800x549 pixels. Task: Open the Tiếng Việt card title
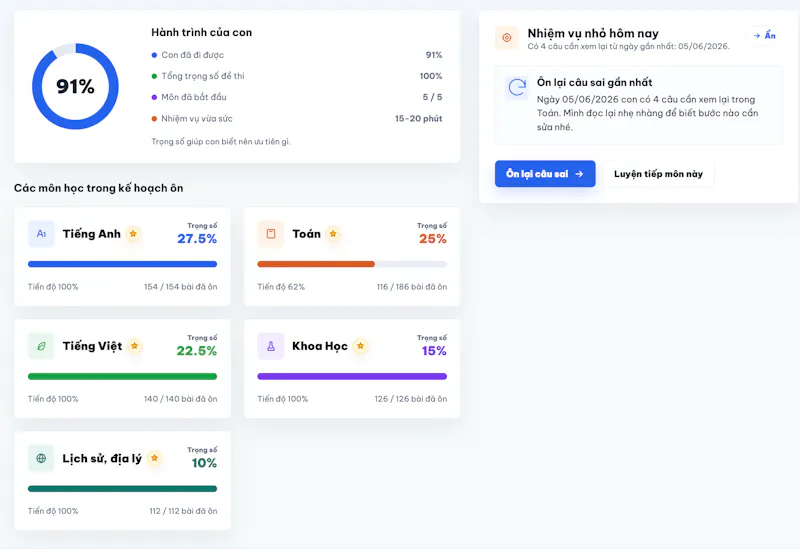(x=92, y=346)
